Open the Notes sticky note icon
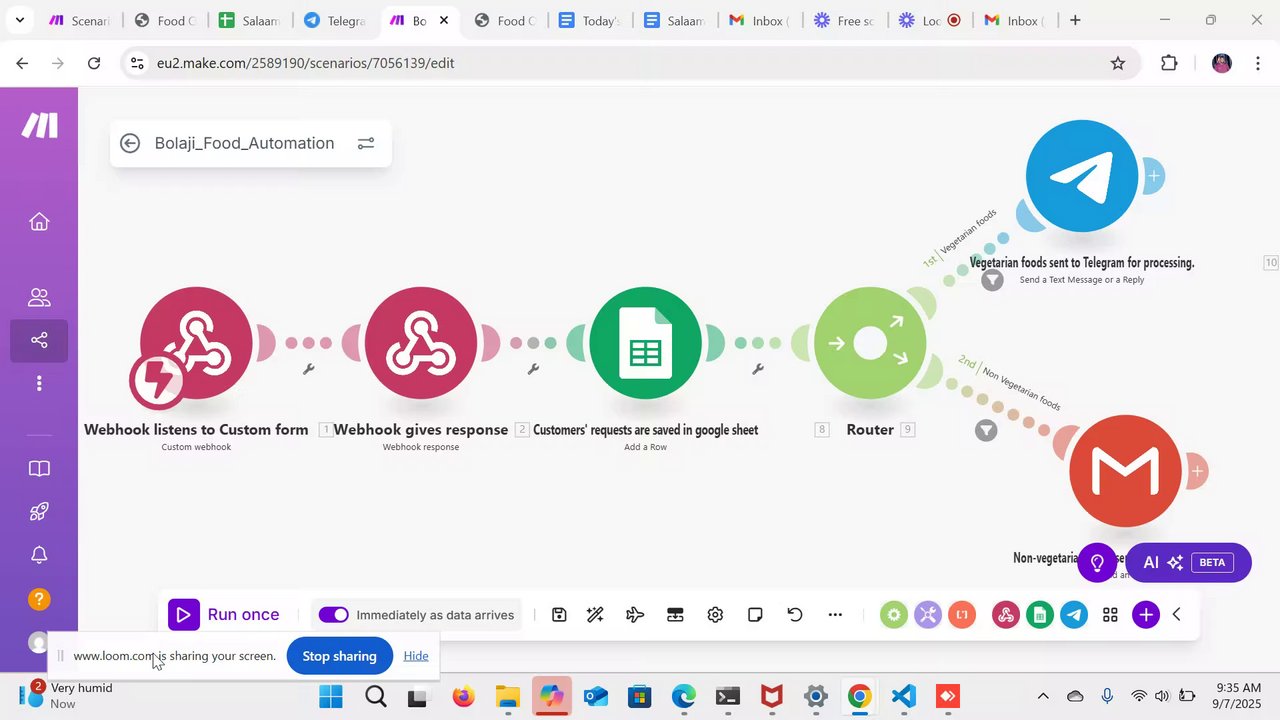Viewport: 1280px width, 720px height. click(x=755, y=615)
